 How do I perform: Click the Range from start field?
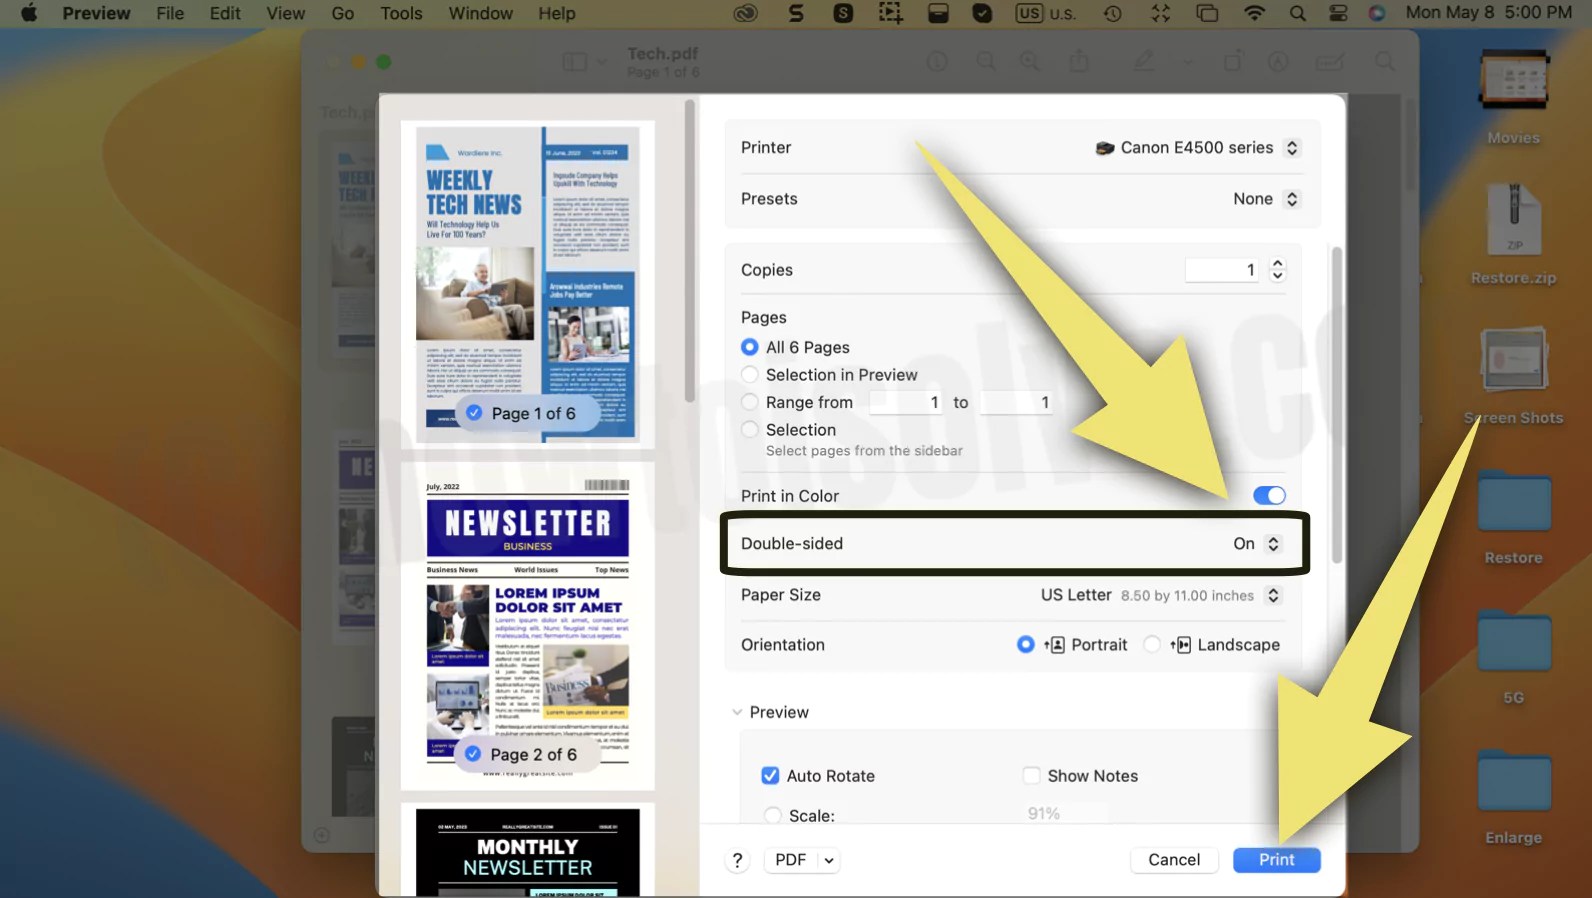(x=905, y=402)
